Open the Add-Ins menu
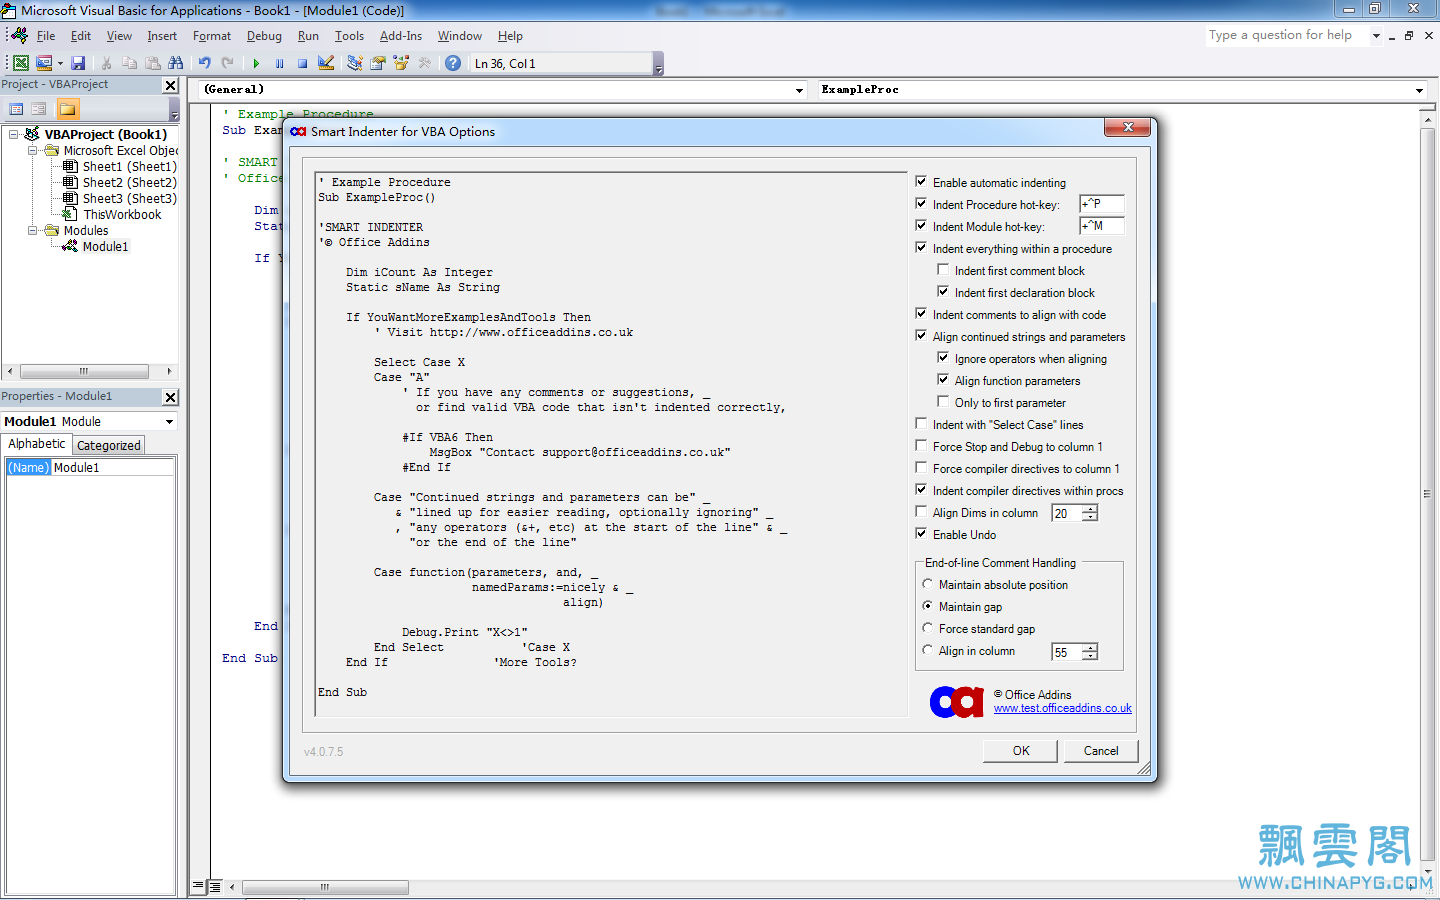Image resolution: width=1440 pixels, height=900 pixels. [x=401, y=36]
